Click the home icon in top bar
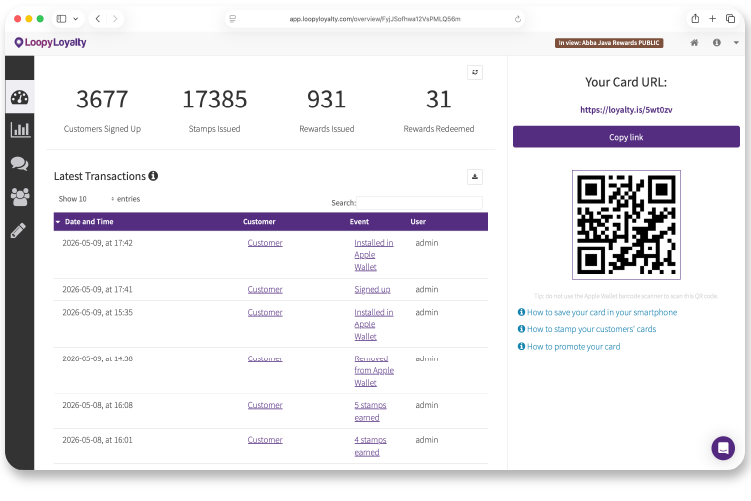The height and width of the screenshot is (501, 751). [x=694, y=43]
